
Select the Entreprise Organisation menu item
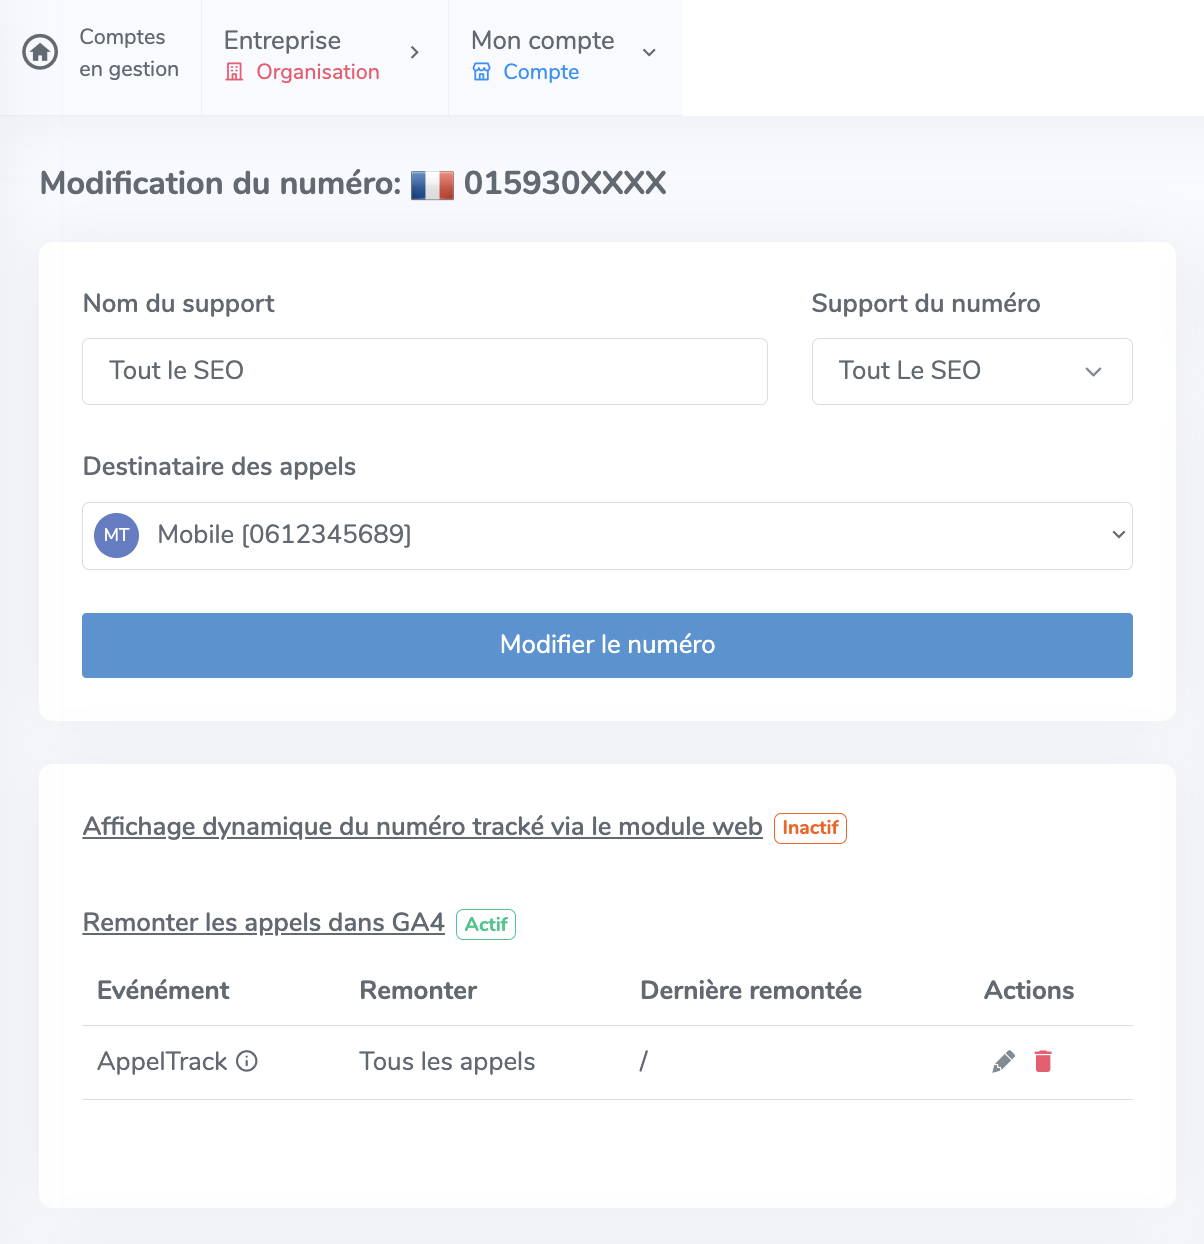(325, 57)
